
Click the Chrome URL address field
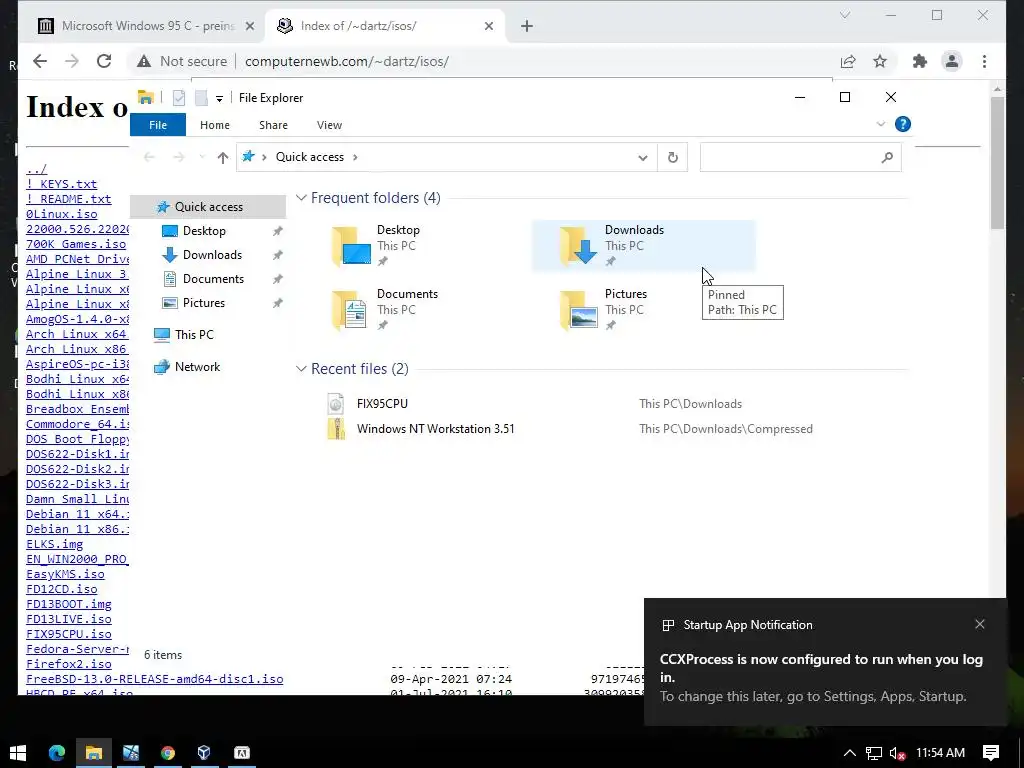(346, 61)
